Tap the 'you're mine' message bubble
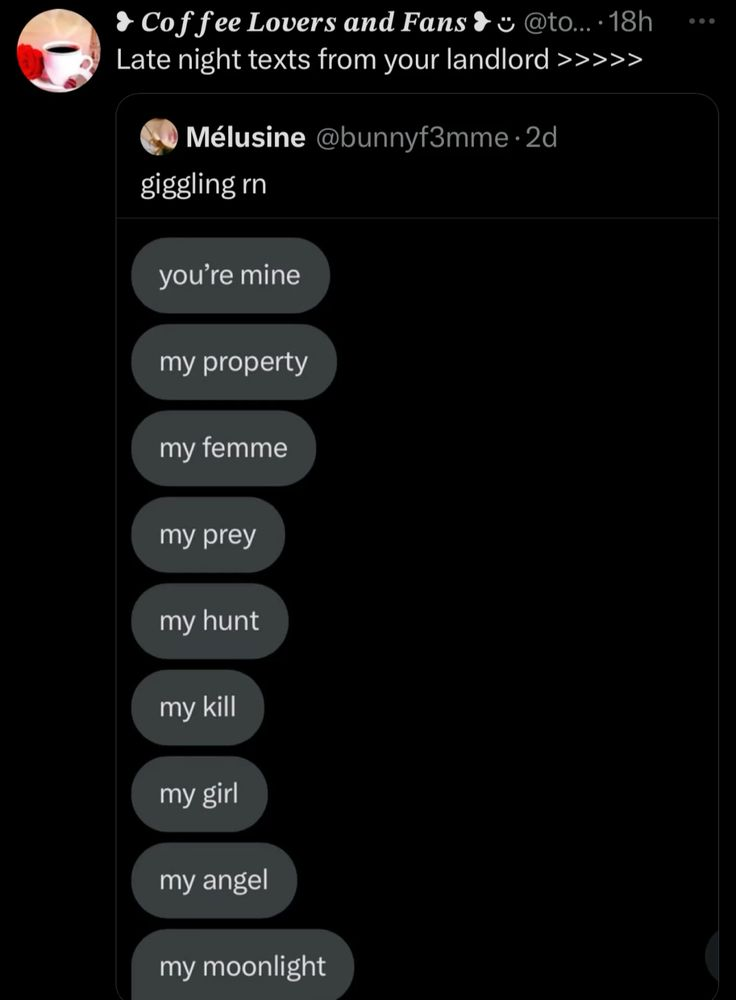This screenshot has width=736, height=1000. (x=230, y=276)
